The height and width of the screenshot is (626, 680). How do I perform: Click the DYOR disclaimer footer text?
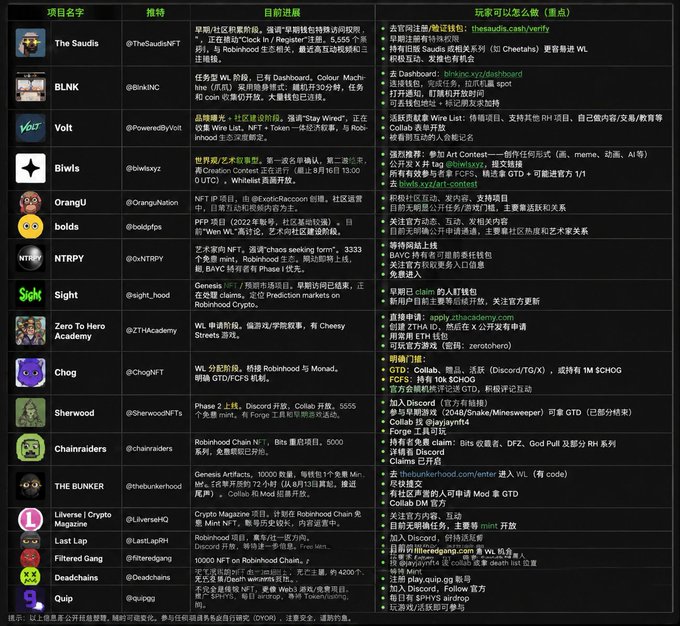[180, 618]
